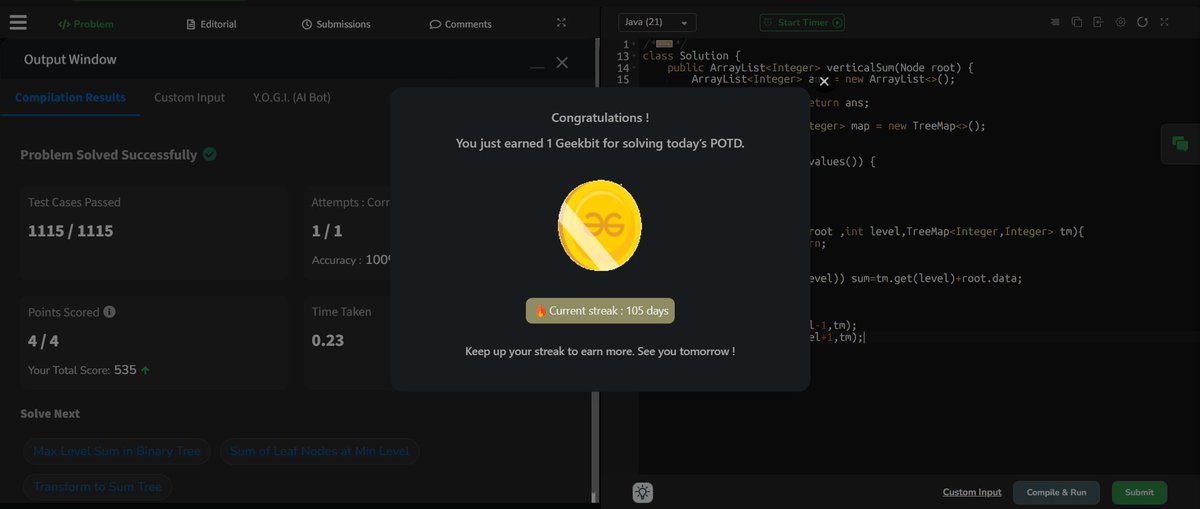Image resolution: width=1200 pixels, height=509 pixels.
Task: Collapse code fold at line 1
Action: coord(636,44)
